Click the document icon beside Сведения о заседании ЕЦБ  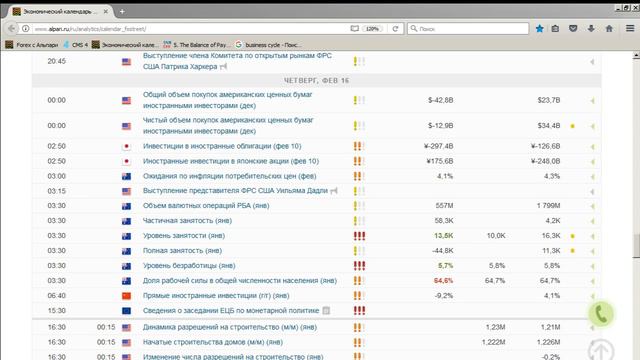pyautogui.click(x=326, y=311)
